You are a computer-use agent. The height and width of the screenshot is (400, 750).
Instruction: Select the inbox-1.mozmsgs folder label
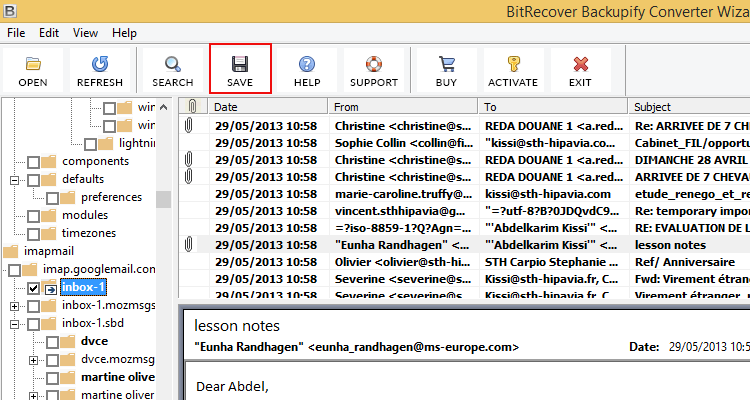pyautogui.click(x=109, y=305)
